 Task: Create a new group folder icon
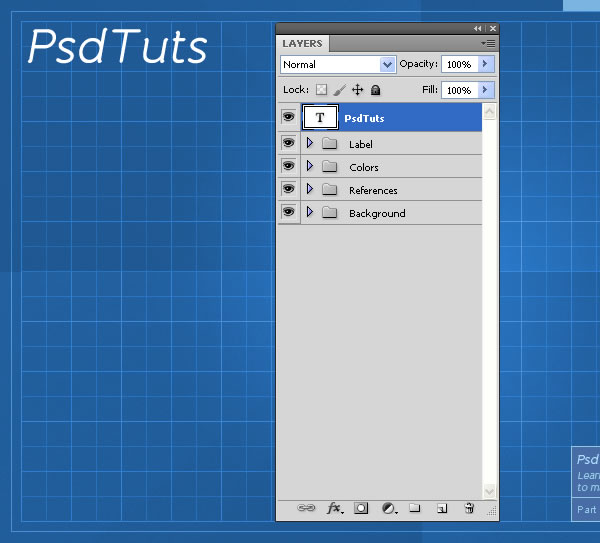[x=415, y=508]
